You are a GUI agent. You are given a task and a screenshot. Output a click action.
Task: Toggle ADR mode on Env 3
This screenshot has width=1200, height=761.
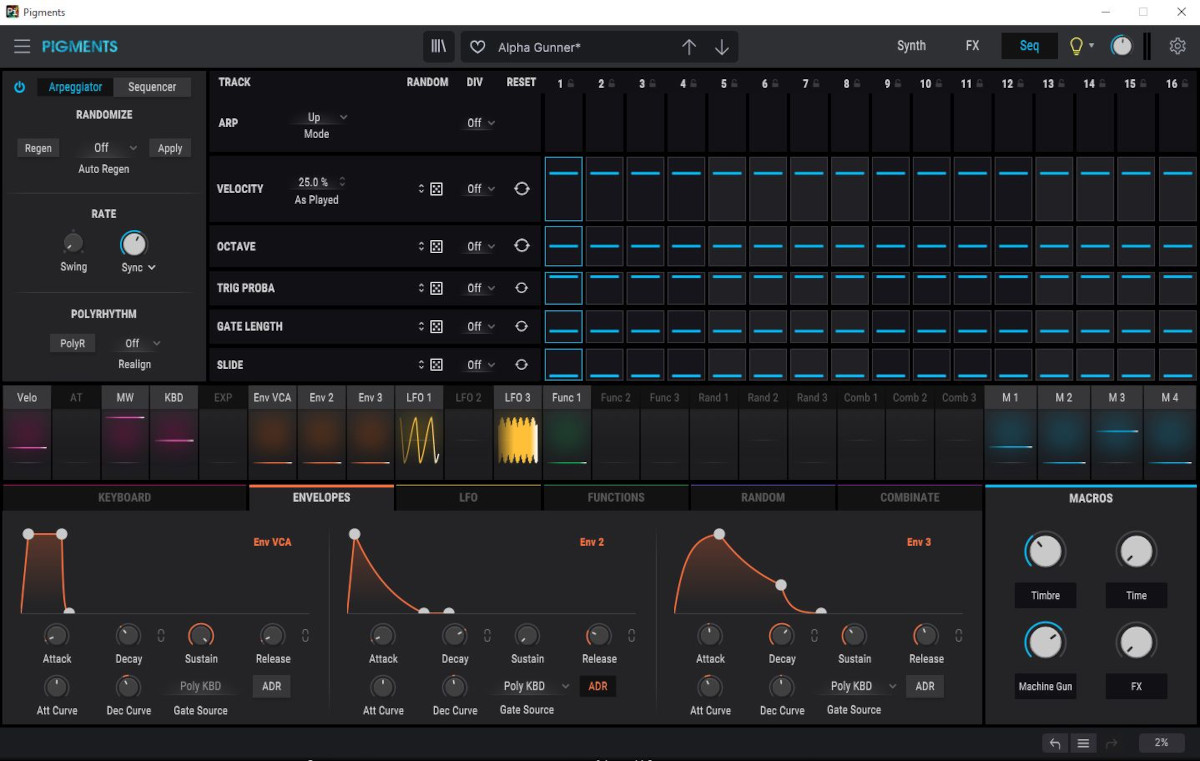925,686
